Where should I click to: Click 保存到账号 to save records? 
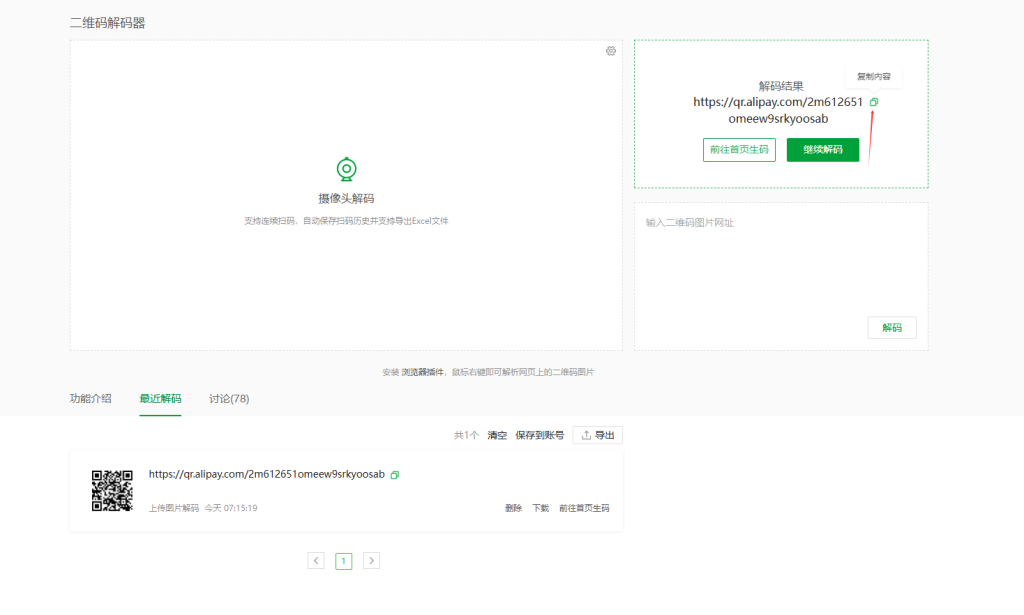pyautogui.click(x=539, y=436)
